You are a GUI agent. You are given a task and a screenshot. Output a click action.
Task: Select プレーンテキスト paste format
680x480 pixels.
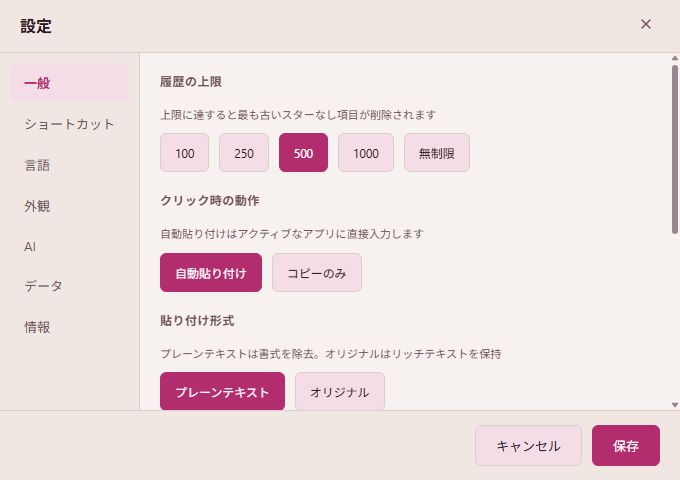coord(222,392)
